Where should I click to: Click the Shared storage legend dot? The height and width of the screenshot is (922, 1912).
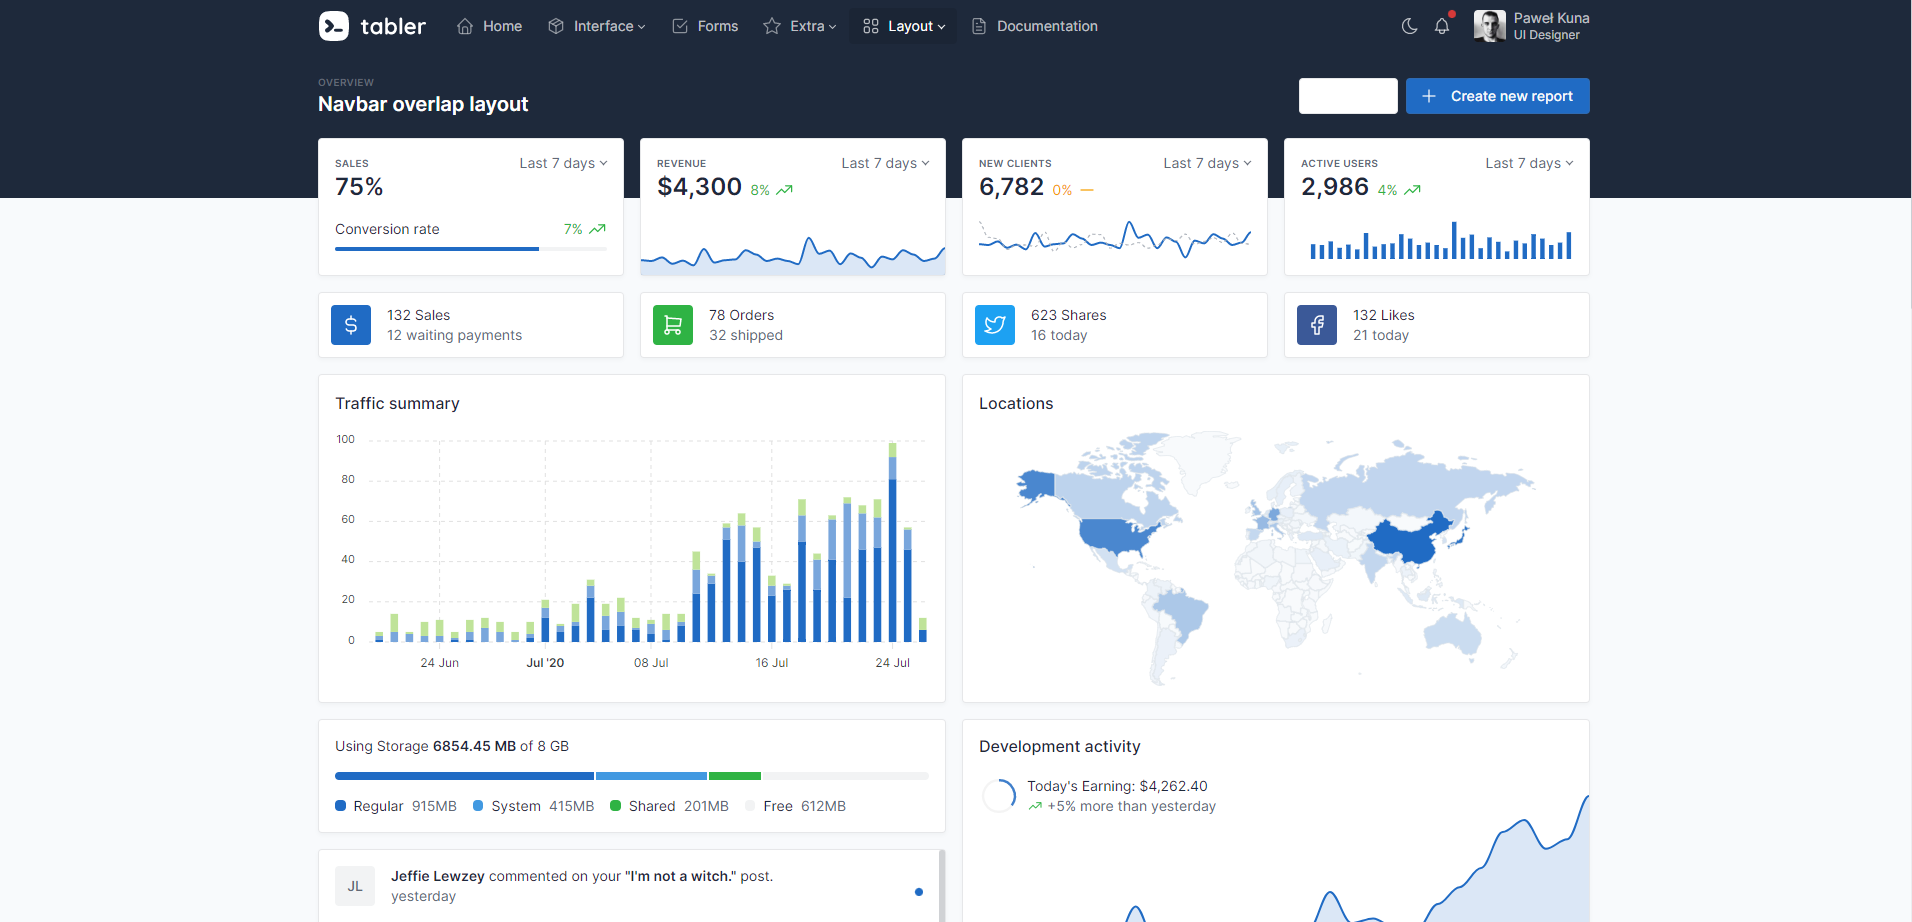616,806
